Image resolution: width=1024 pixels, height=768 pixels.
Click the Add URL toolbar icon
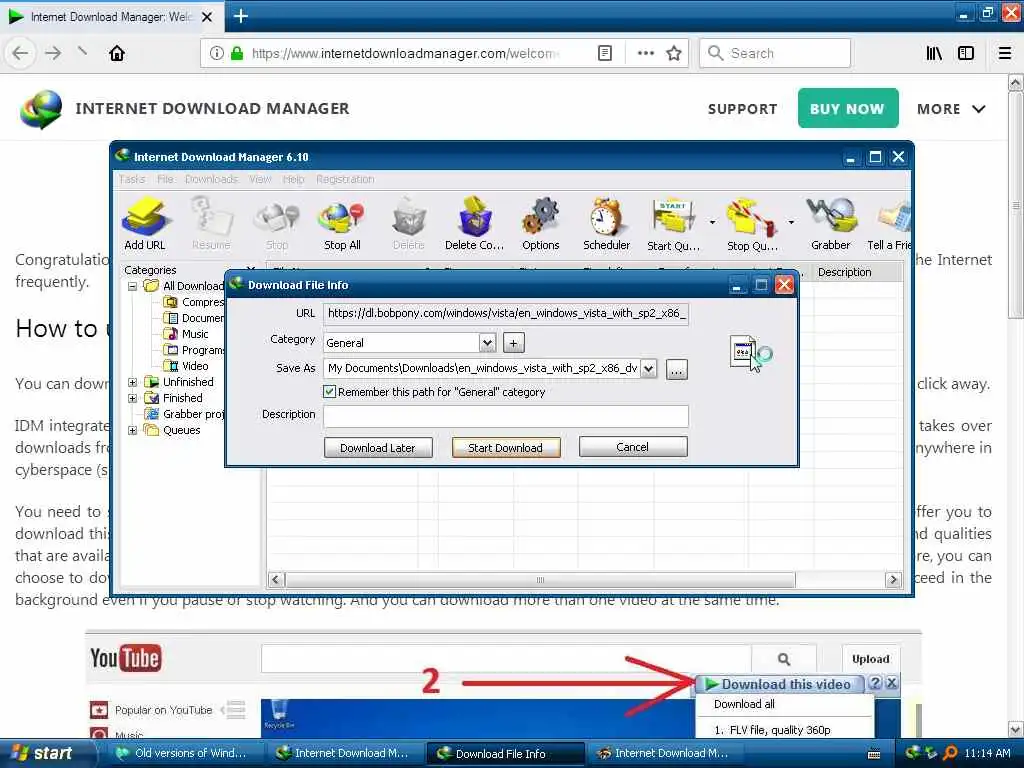point(145,225)
